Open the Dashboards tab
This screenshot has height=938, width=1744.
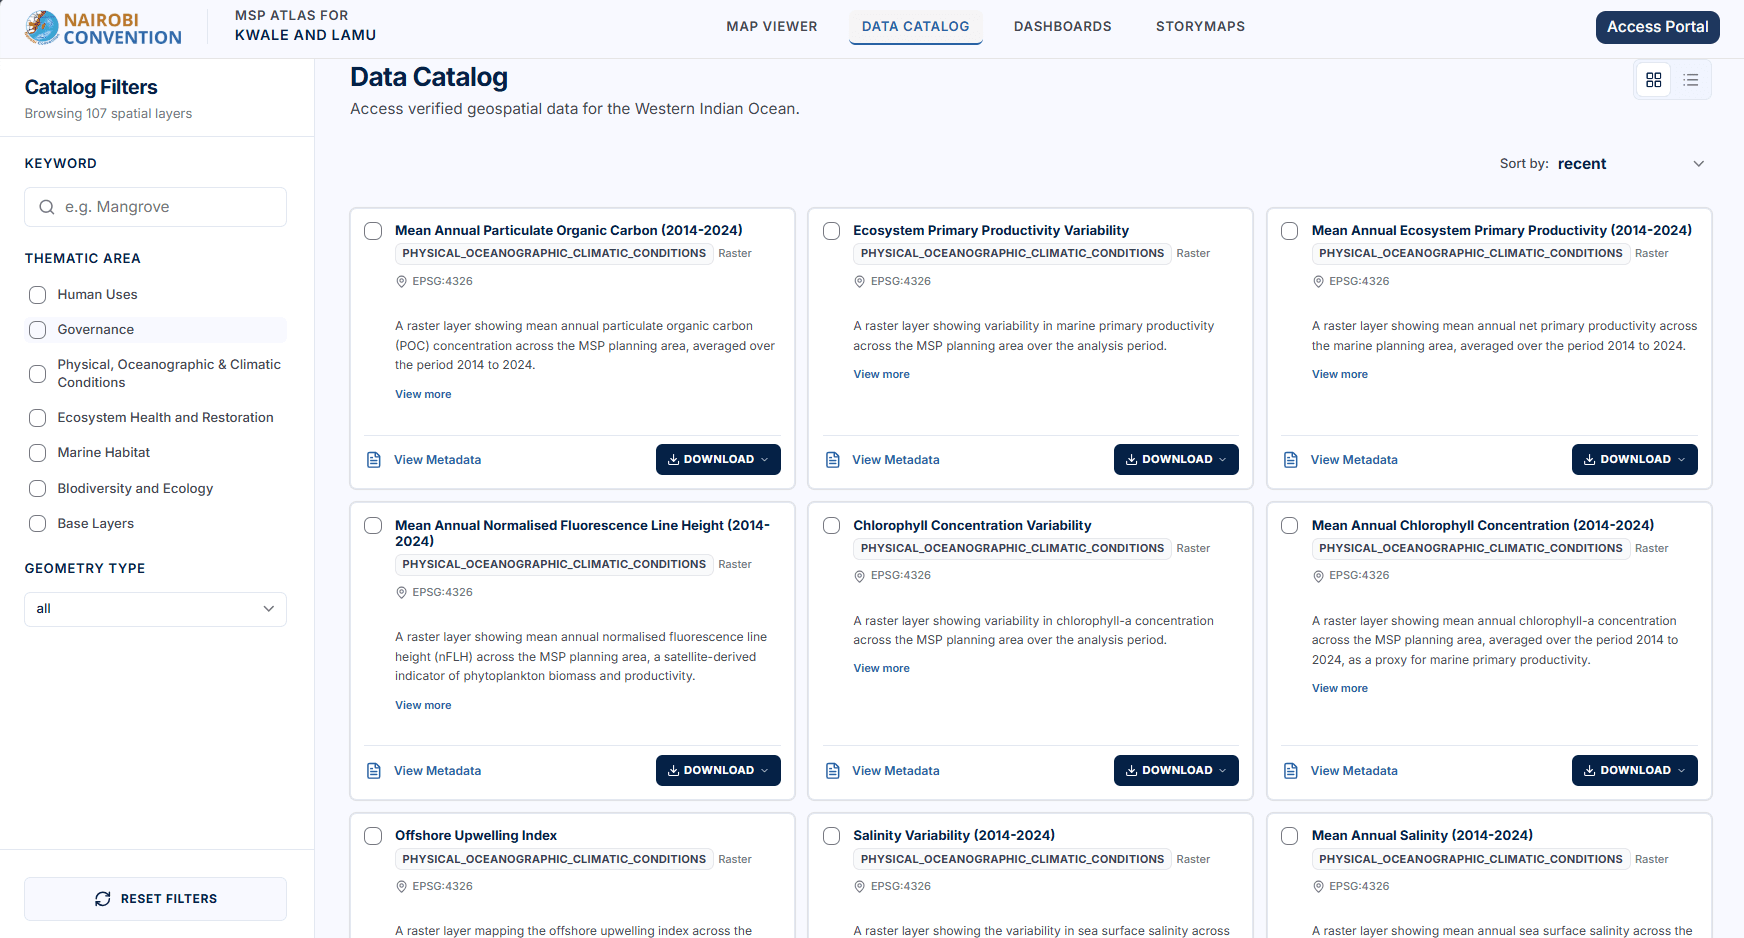click(1063, 27)
